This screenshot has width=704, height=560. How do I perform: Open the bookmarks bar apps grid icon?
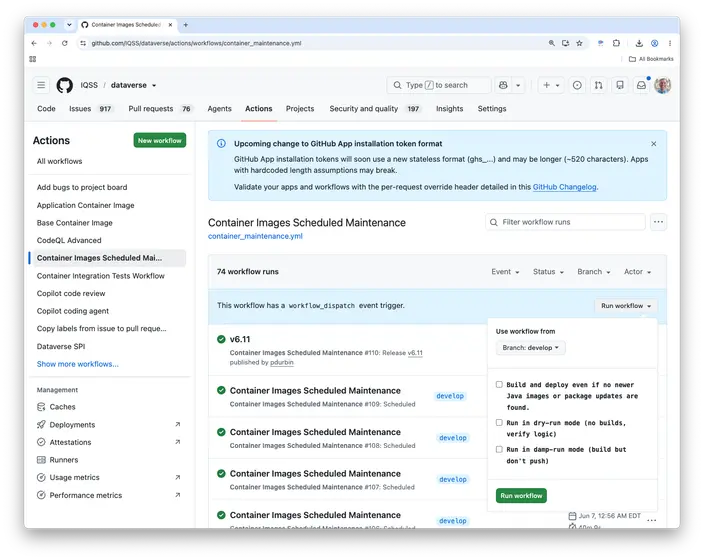pyautogui.click(x=33, y=59)
